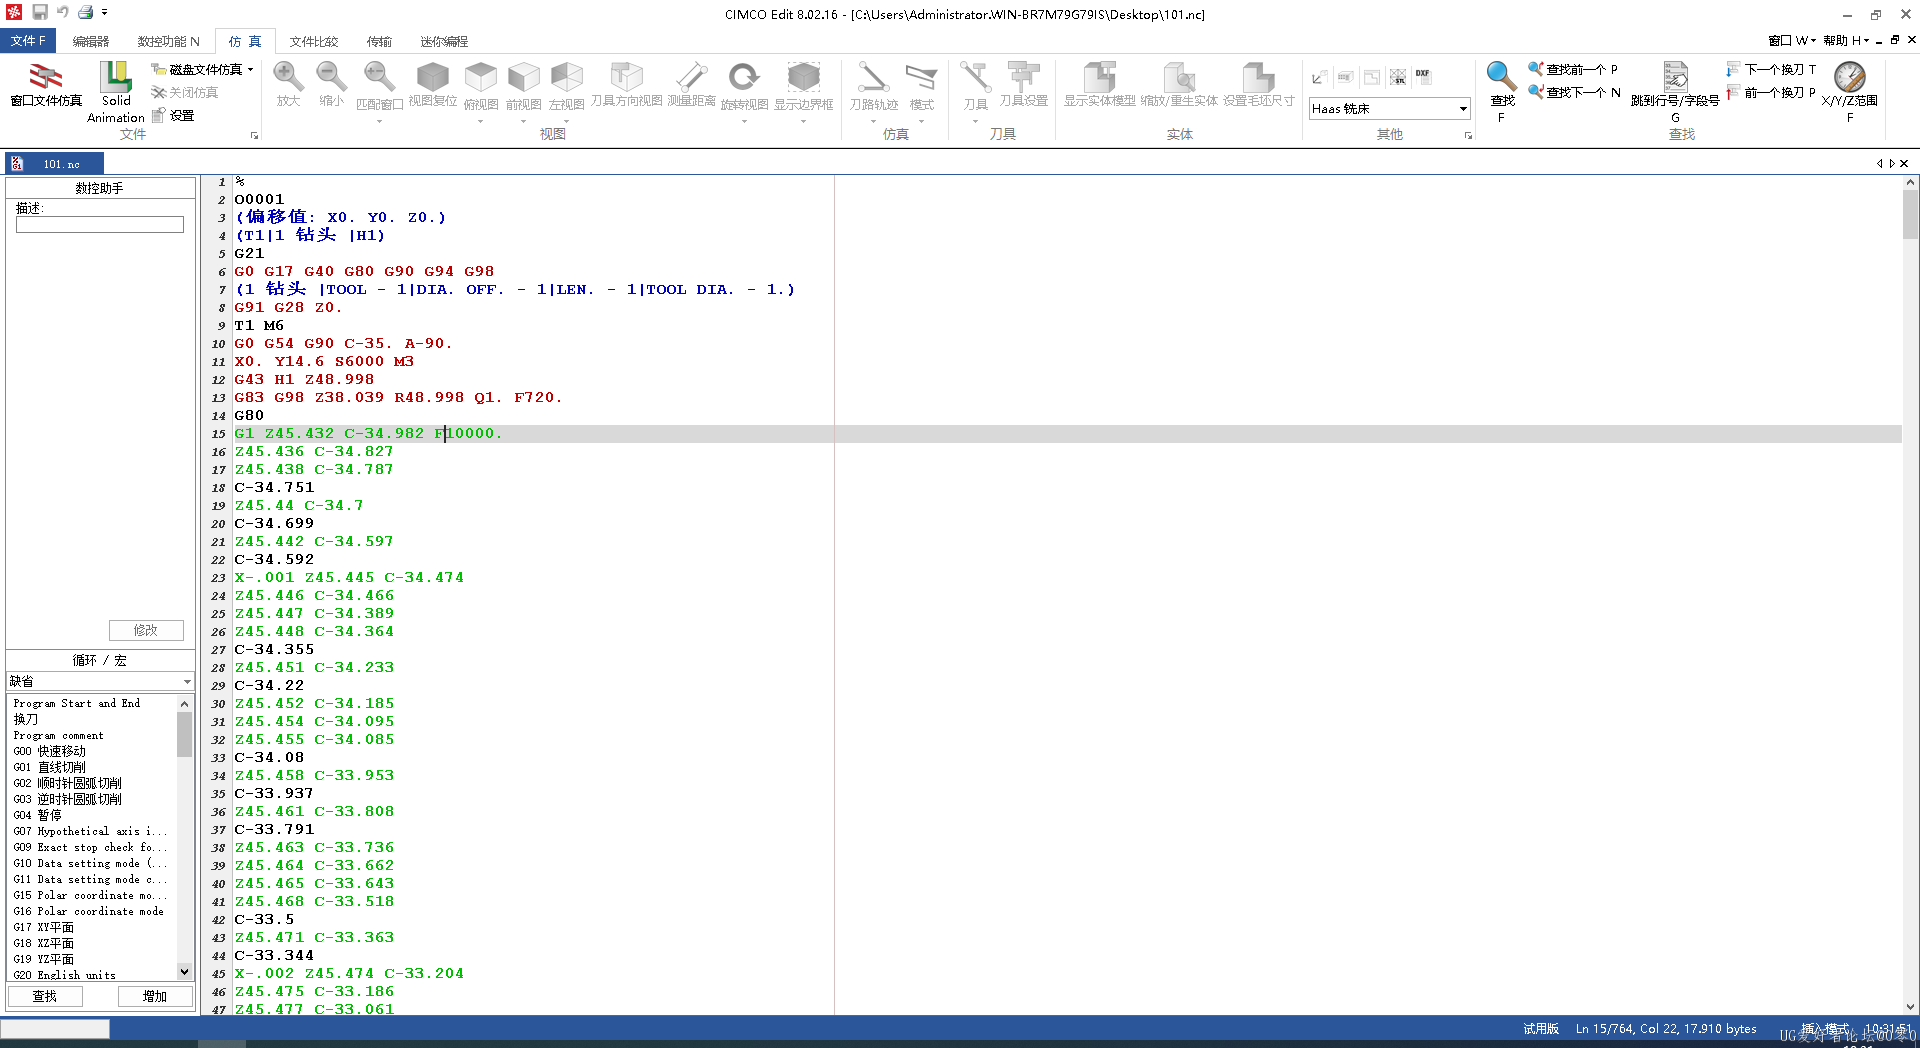Click the 放大 zoom in icon
Viewport: 1920px width, 1048px height.
coord(288,77)
